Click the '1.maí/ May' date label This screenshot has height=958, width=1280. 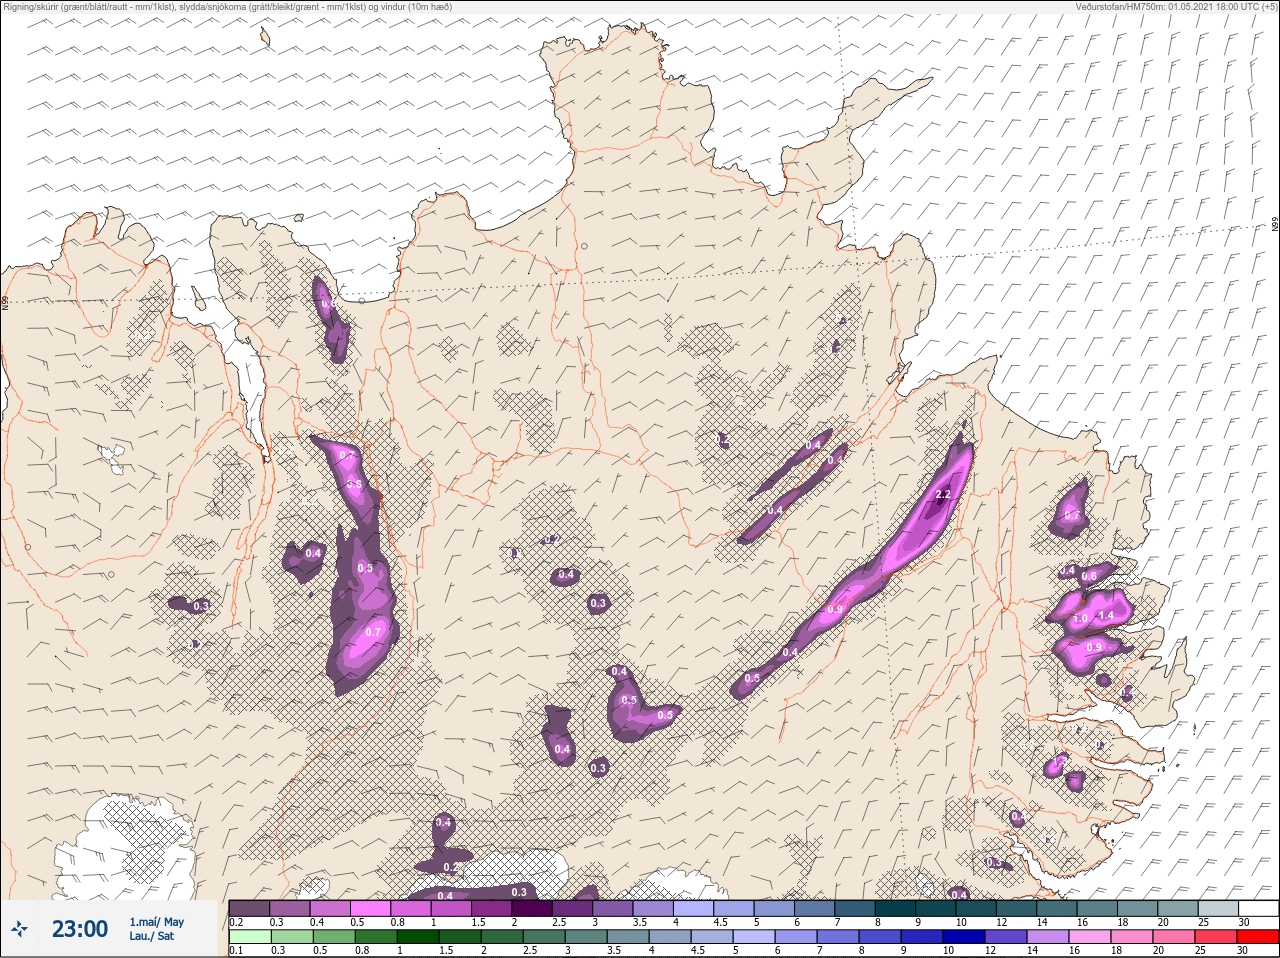click(x=157, y=922)
